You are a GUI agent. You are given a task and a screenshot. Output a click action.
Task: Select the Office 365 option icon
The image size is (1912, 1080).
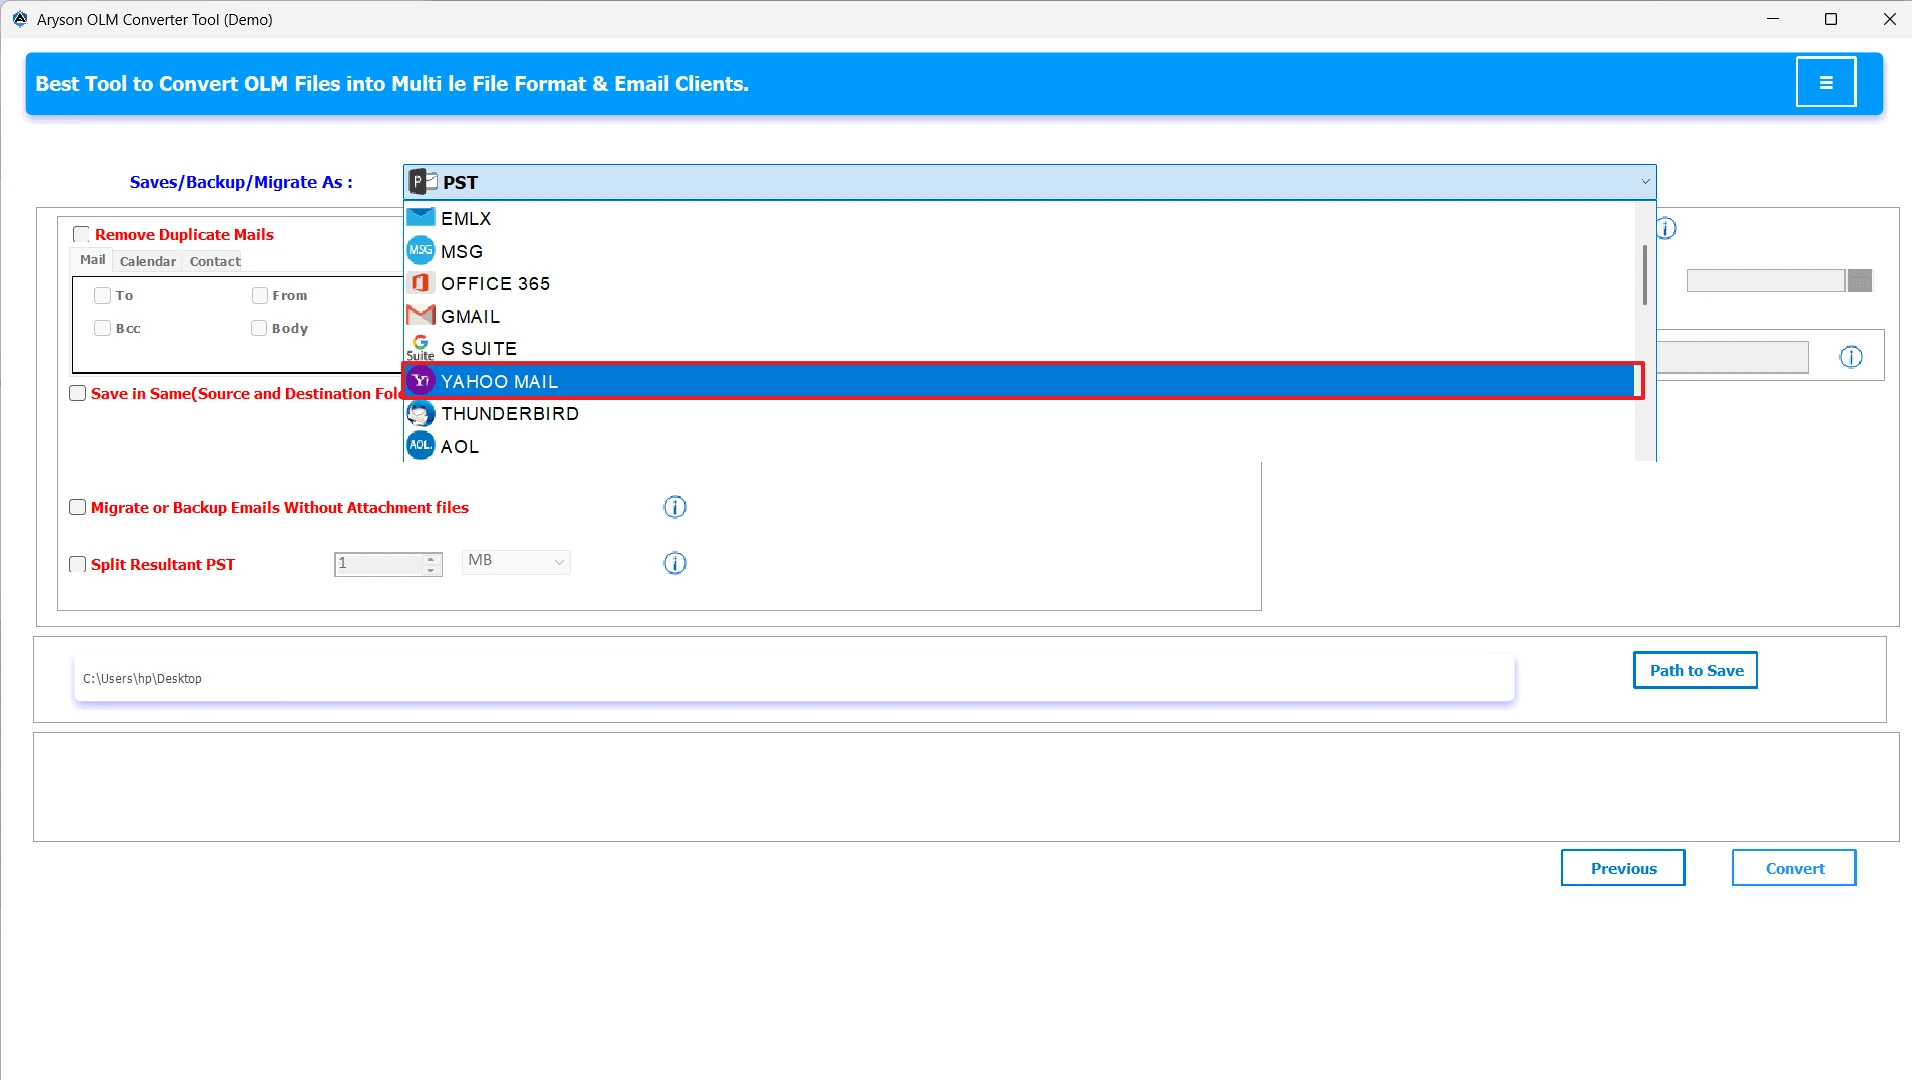click(x=420, y=283)
